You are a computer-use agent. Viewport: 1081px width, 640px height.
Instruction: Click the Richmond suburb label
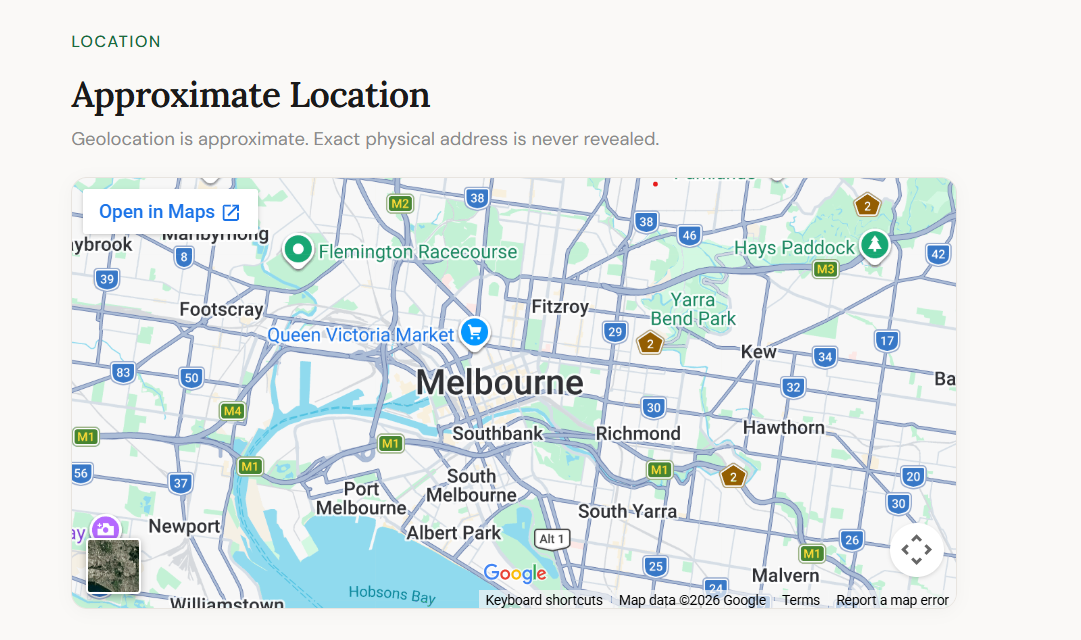638,434
